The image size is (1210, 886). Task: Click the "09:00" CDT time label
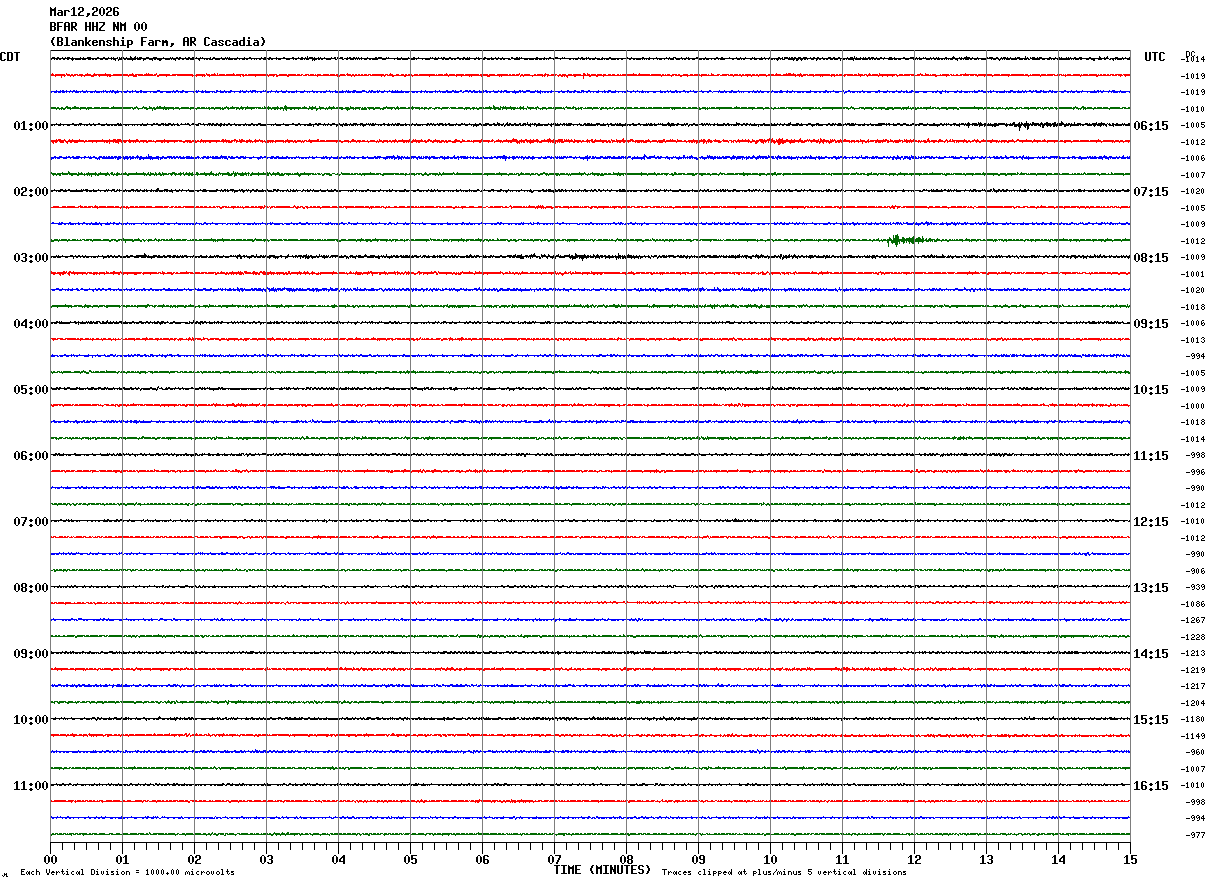pyautogui.click(x=31, y=654)
